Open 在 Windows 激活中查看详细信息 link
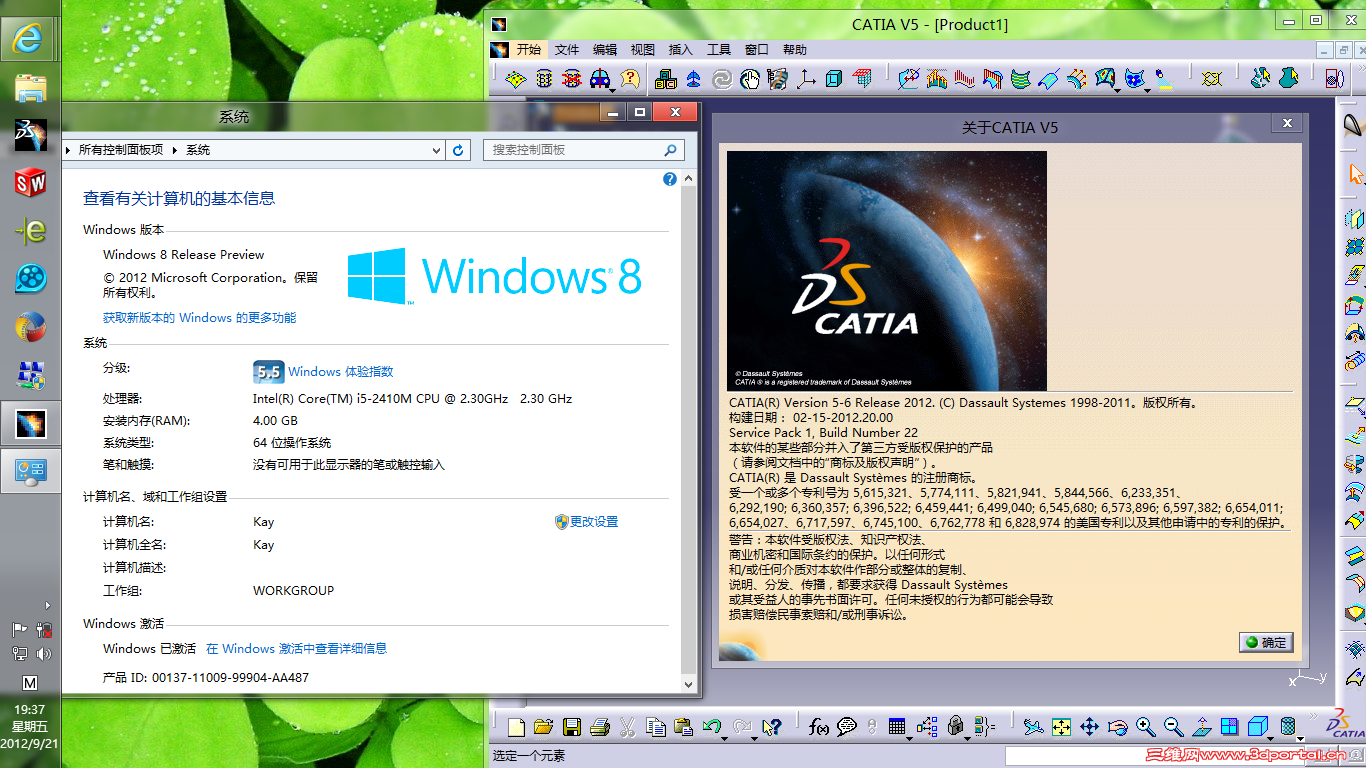The height and width of the screenshot is (768, 1366). 296,649
